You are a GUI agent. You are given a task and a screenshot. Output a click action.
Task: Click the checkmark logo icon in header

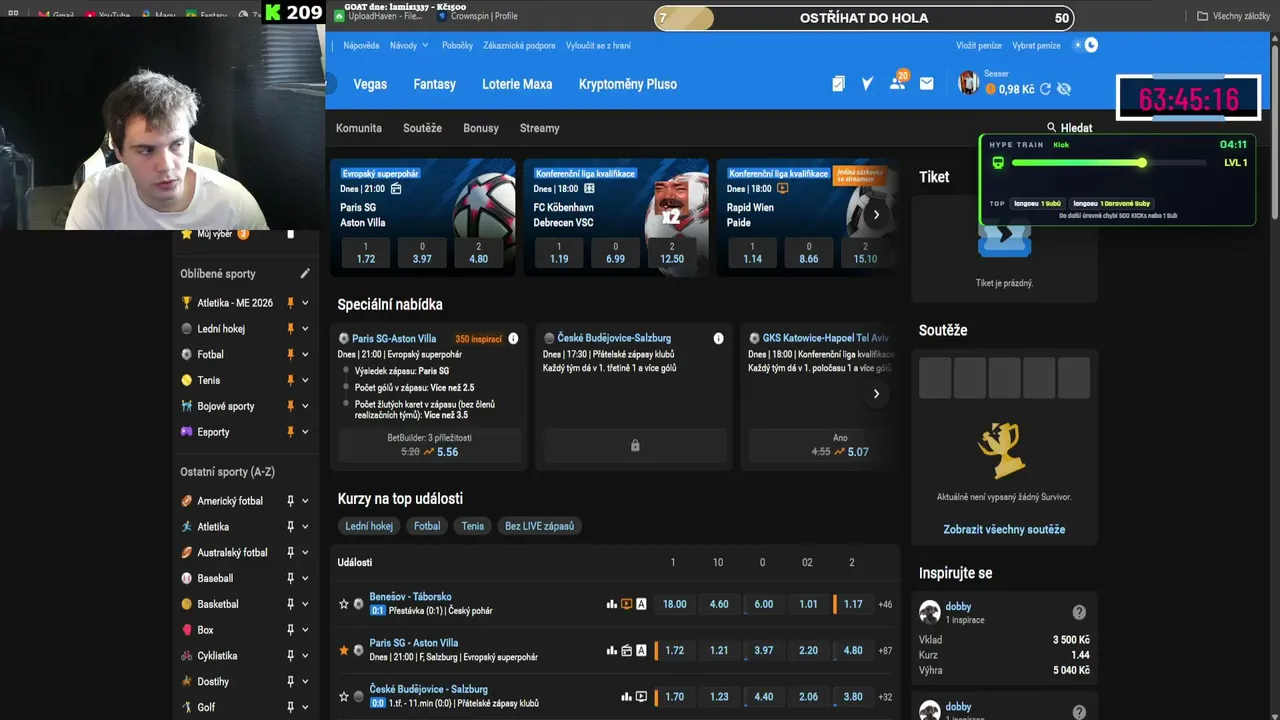[x=868, y=84]
